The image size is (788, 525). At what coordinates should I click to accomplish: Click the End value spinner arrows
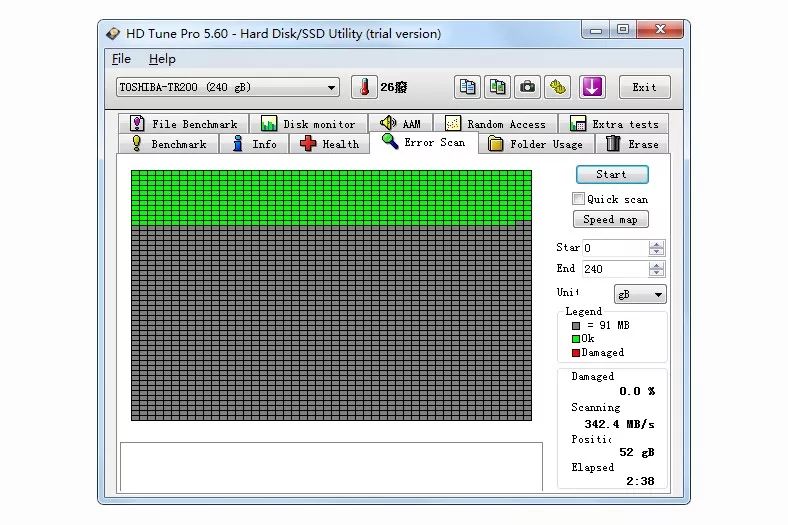656,269
